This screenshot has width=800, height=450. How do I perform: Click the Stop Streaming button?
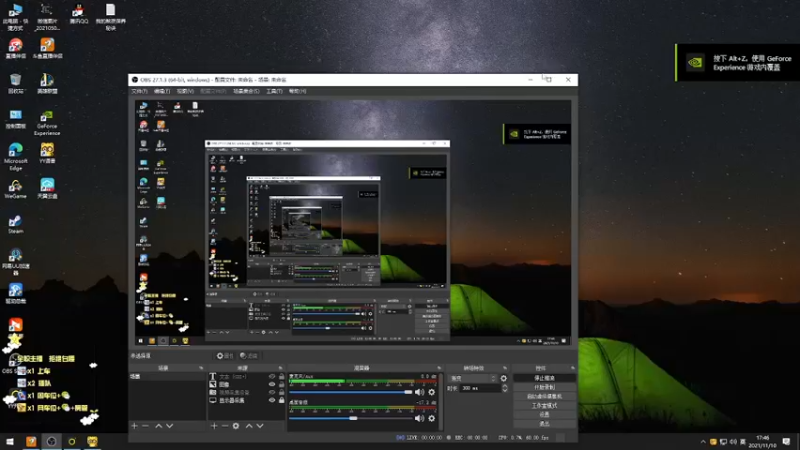(x=544, y=378)
